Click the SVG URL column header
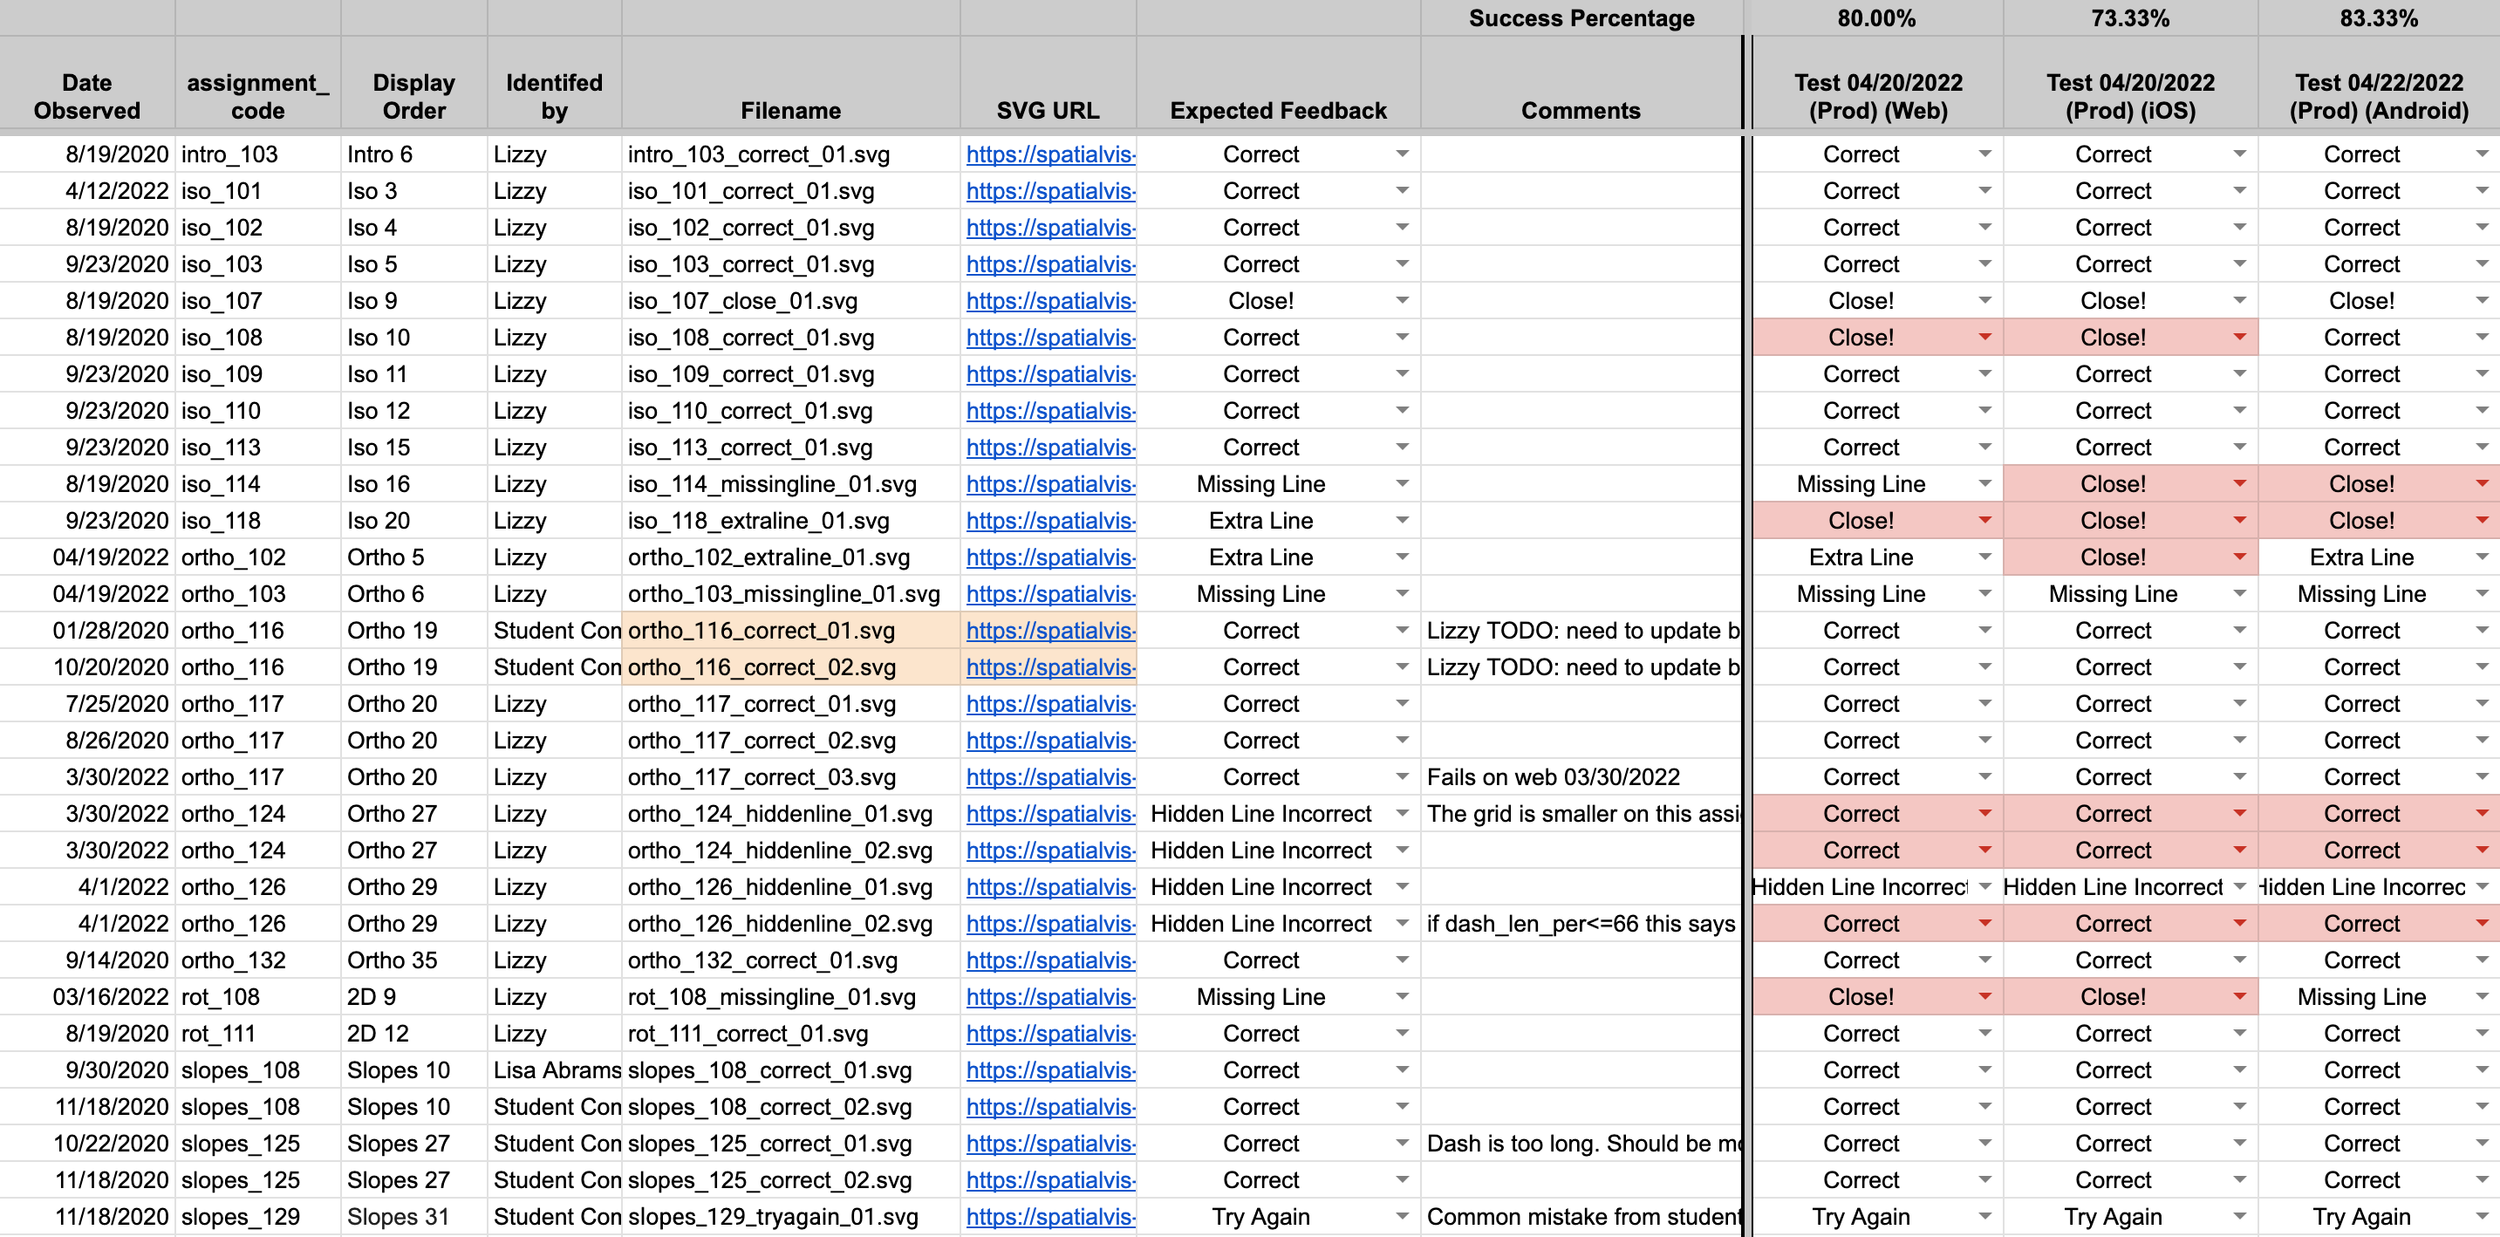Image resolution: width=2500 pixels, height=1237 pixels. pyautogui.click(x=1048, y=84)
